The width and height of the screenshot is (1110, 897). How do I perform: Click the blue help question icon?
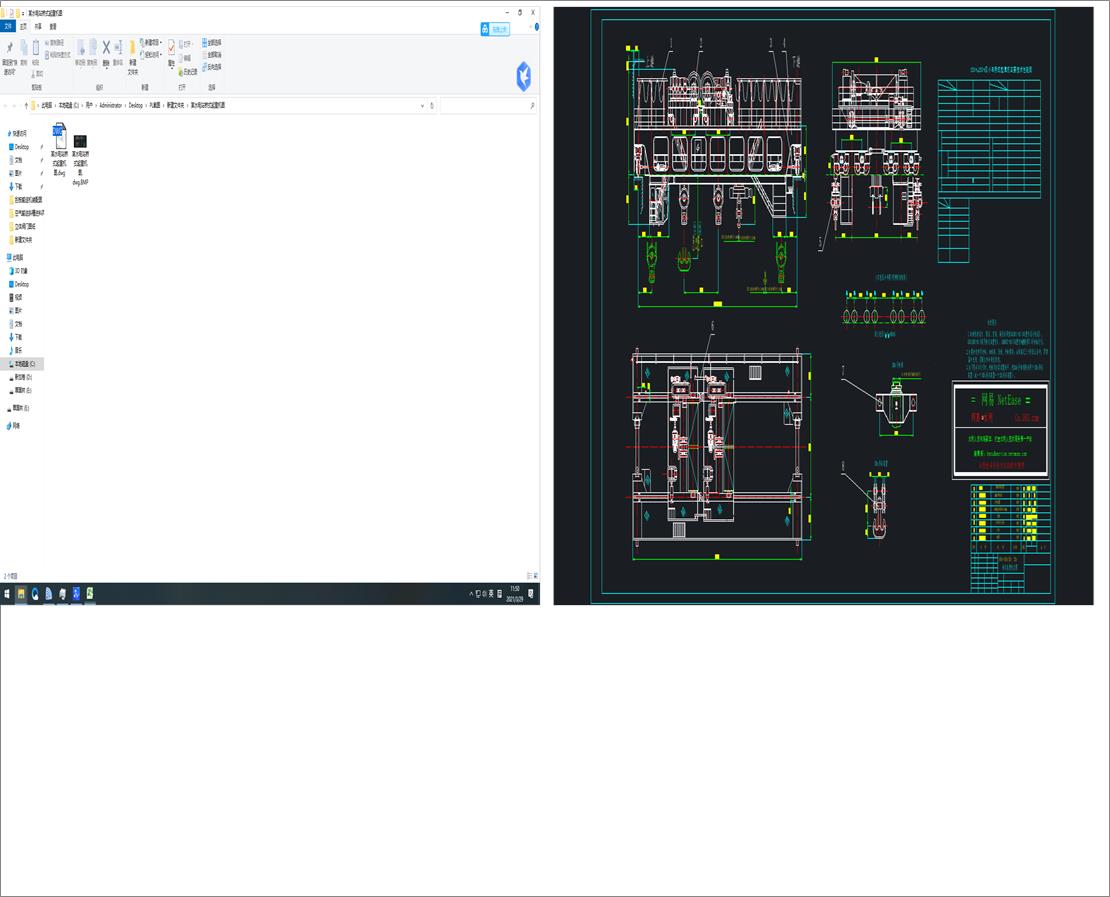click(537, 27)
